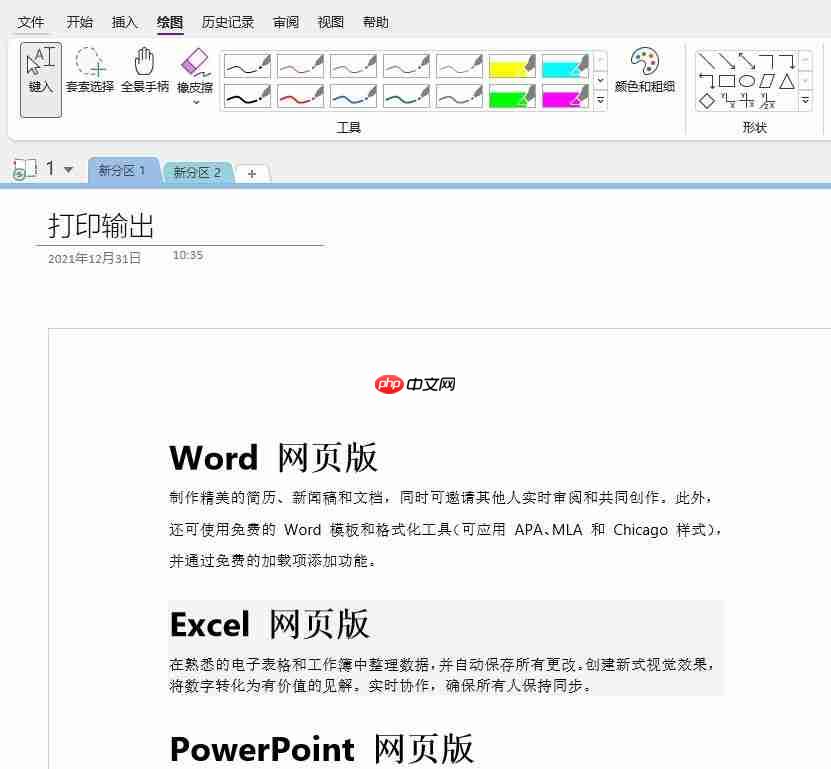Pick the thin black pen
The image size is (831, 769).
pos(247,66)
